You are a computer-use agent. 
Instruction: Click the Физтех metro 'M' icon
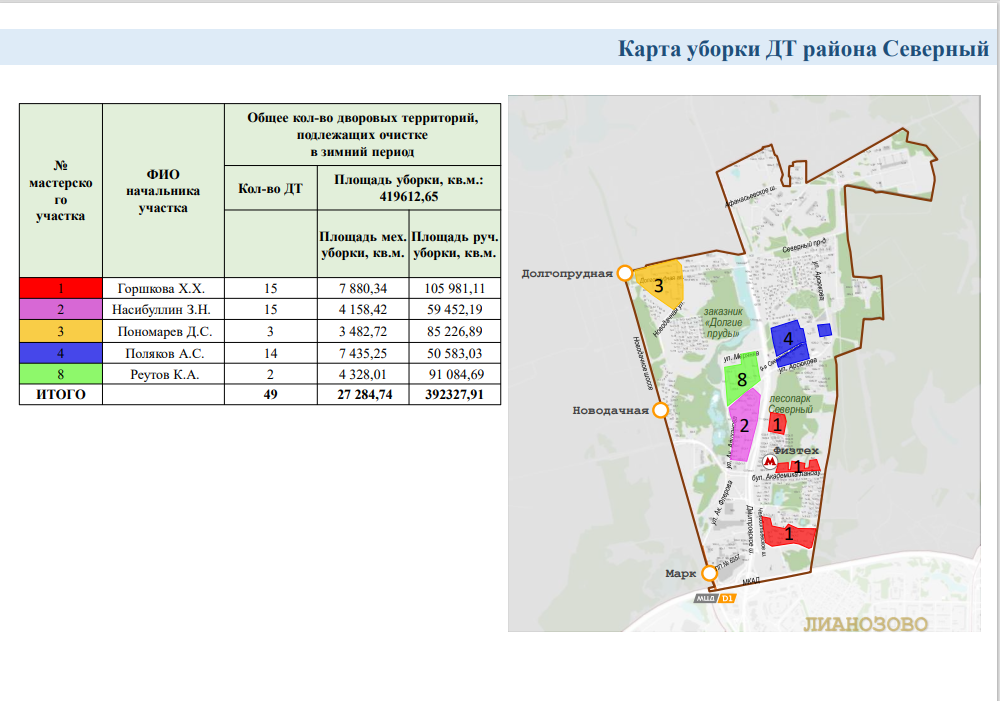[x=770, y=461]
